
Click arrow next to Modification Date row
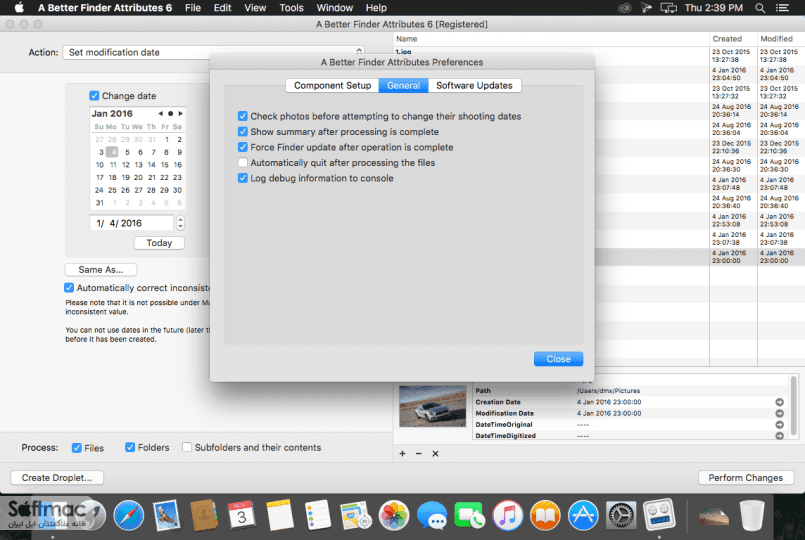779,413
